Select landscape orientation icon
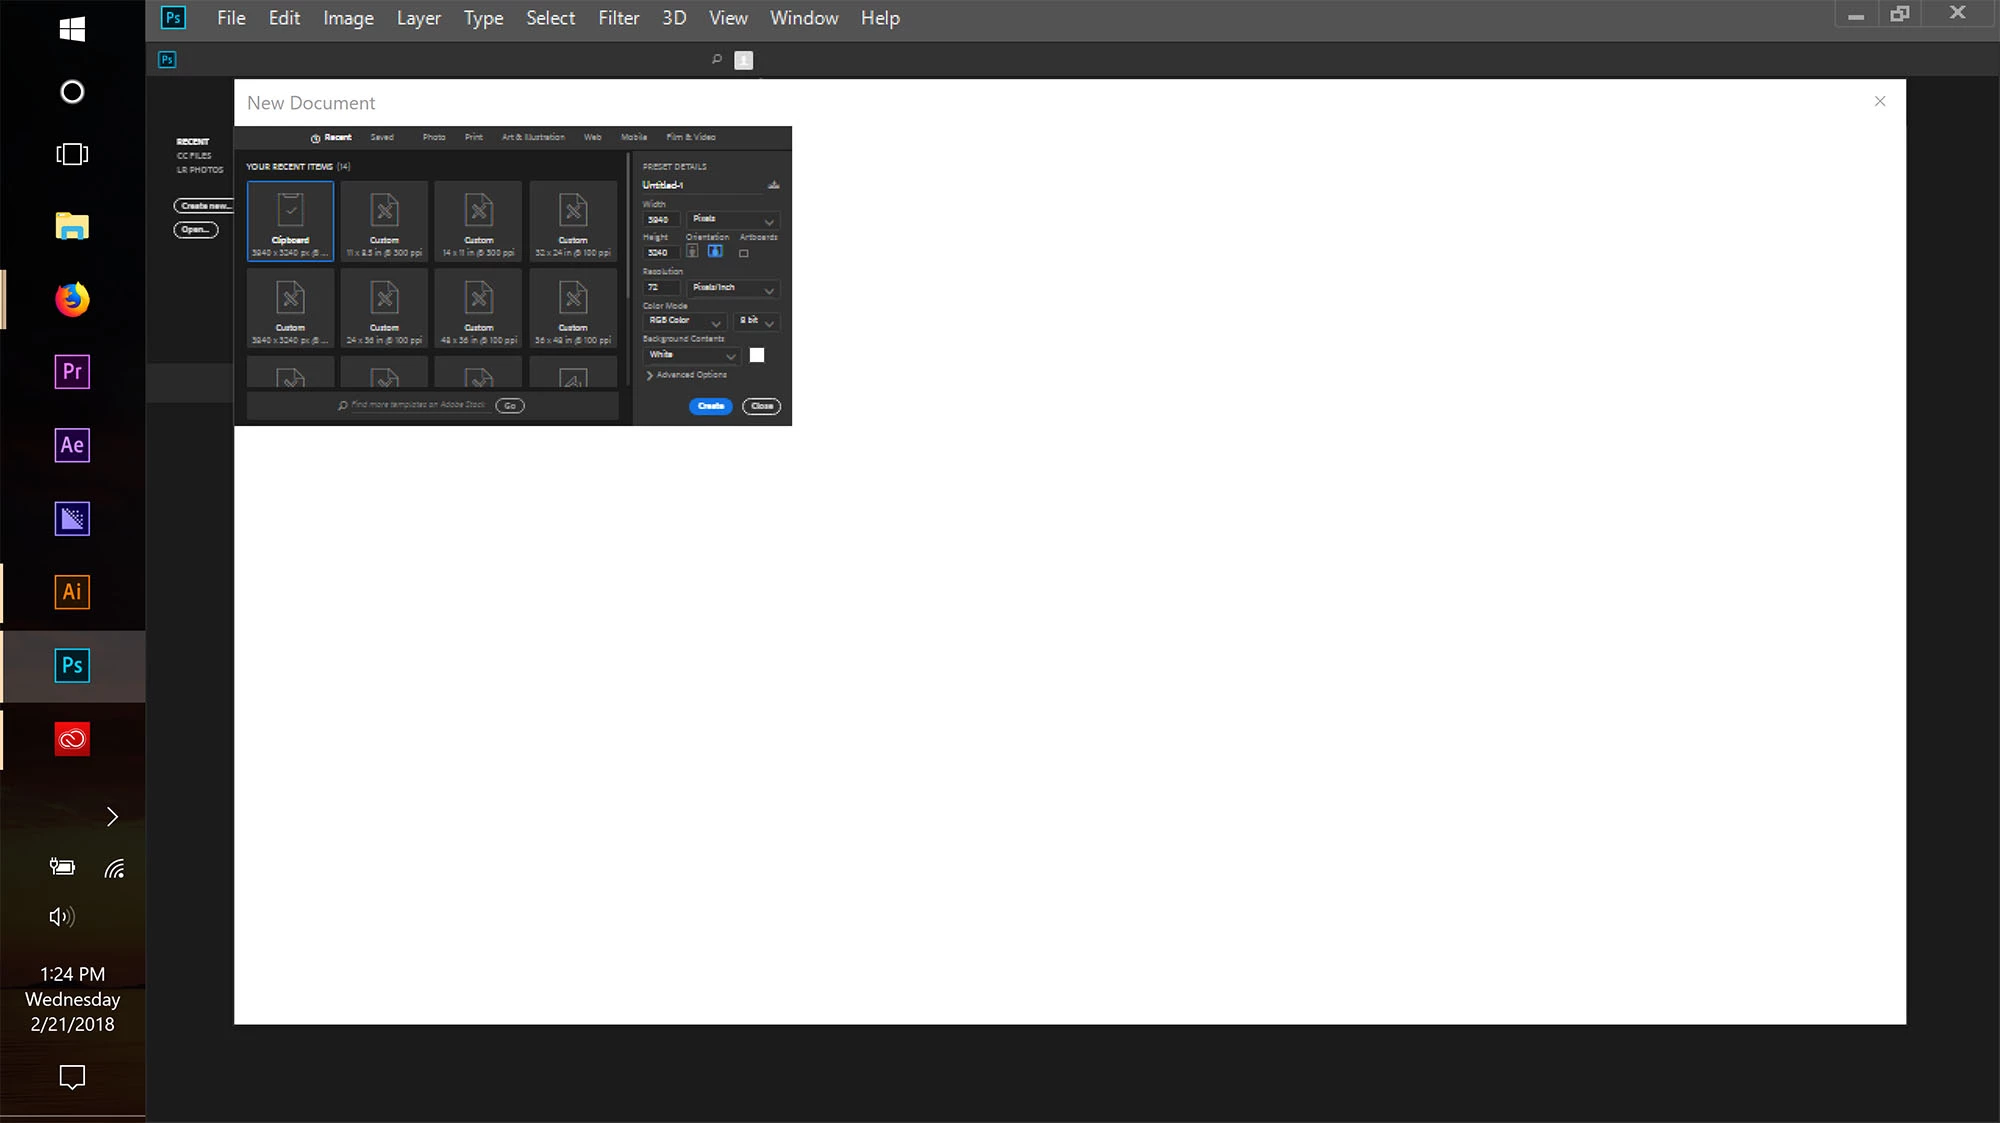 click(715, 252)
